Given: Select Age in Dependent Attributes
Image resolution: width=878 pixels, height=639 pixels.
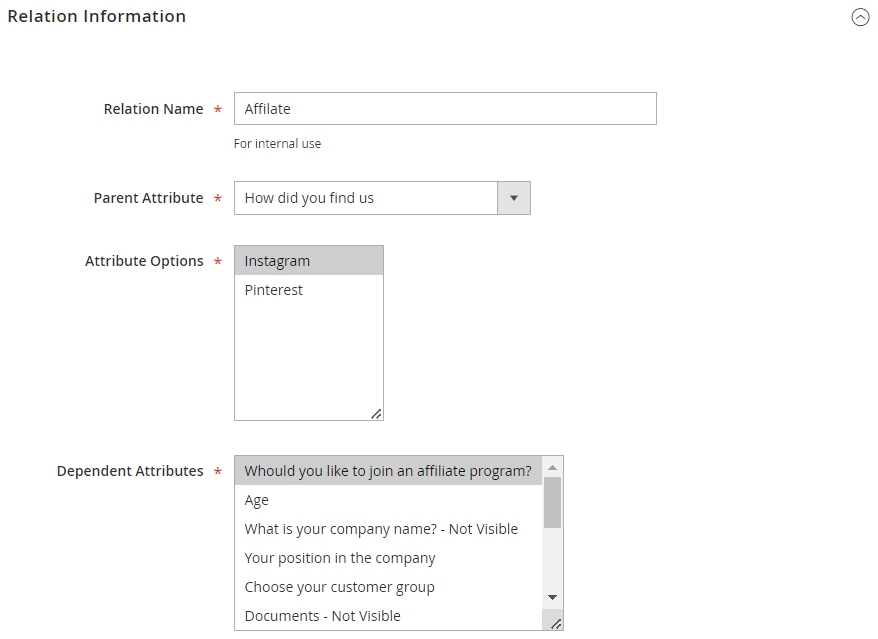Looking at the screenshot, I should pos(388,500).
